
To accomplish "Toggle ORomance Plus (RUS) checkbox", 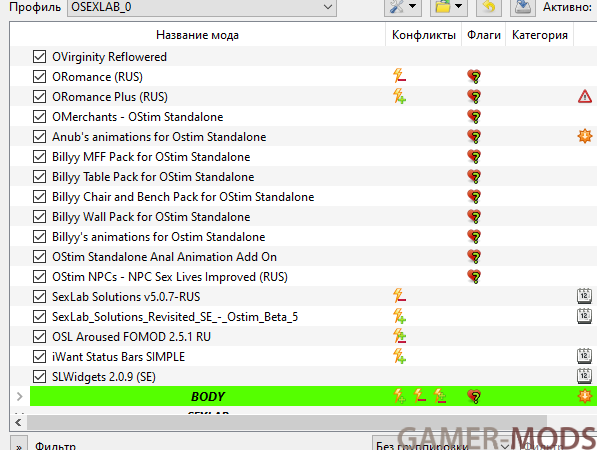I will coord(40,97).
